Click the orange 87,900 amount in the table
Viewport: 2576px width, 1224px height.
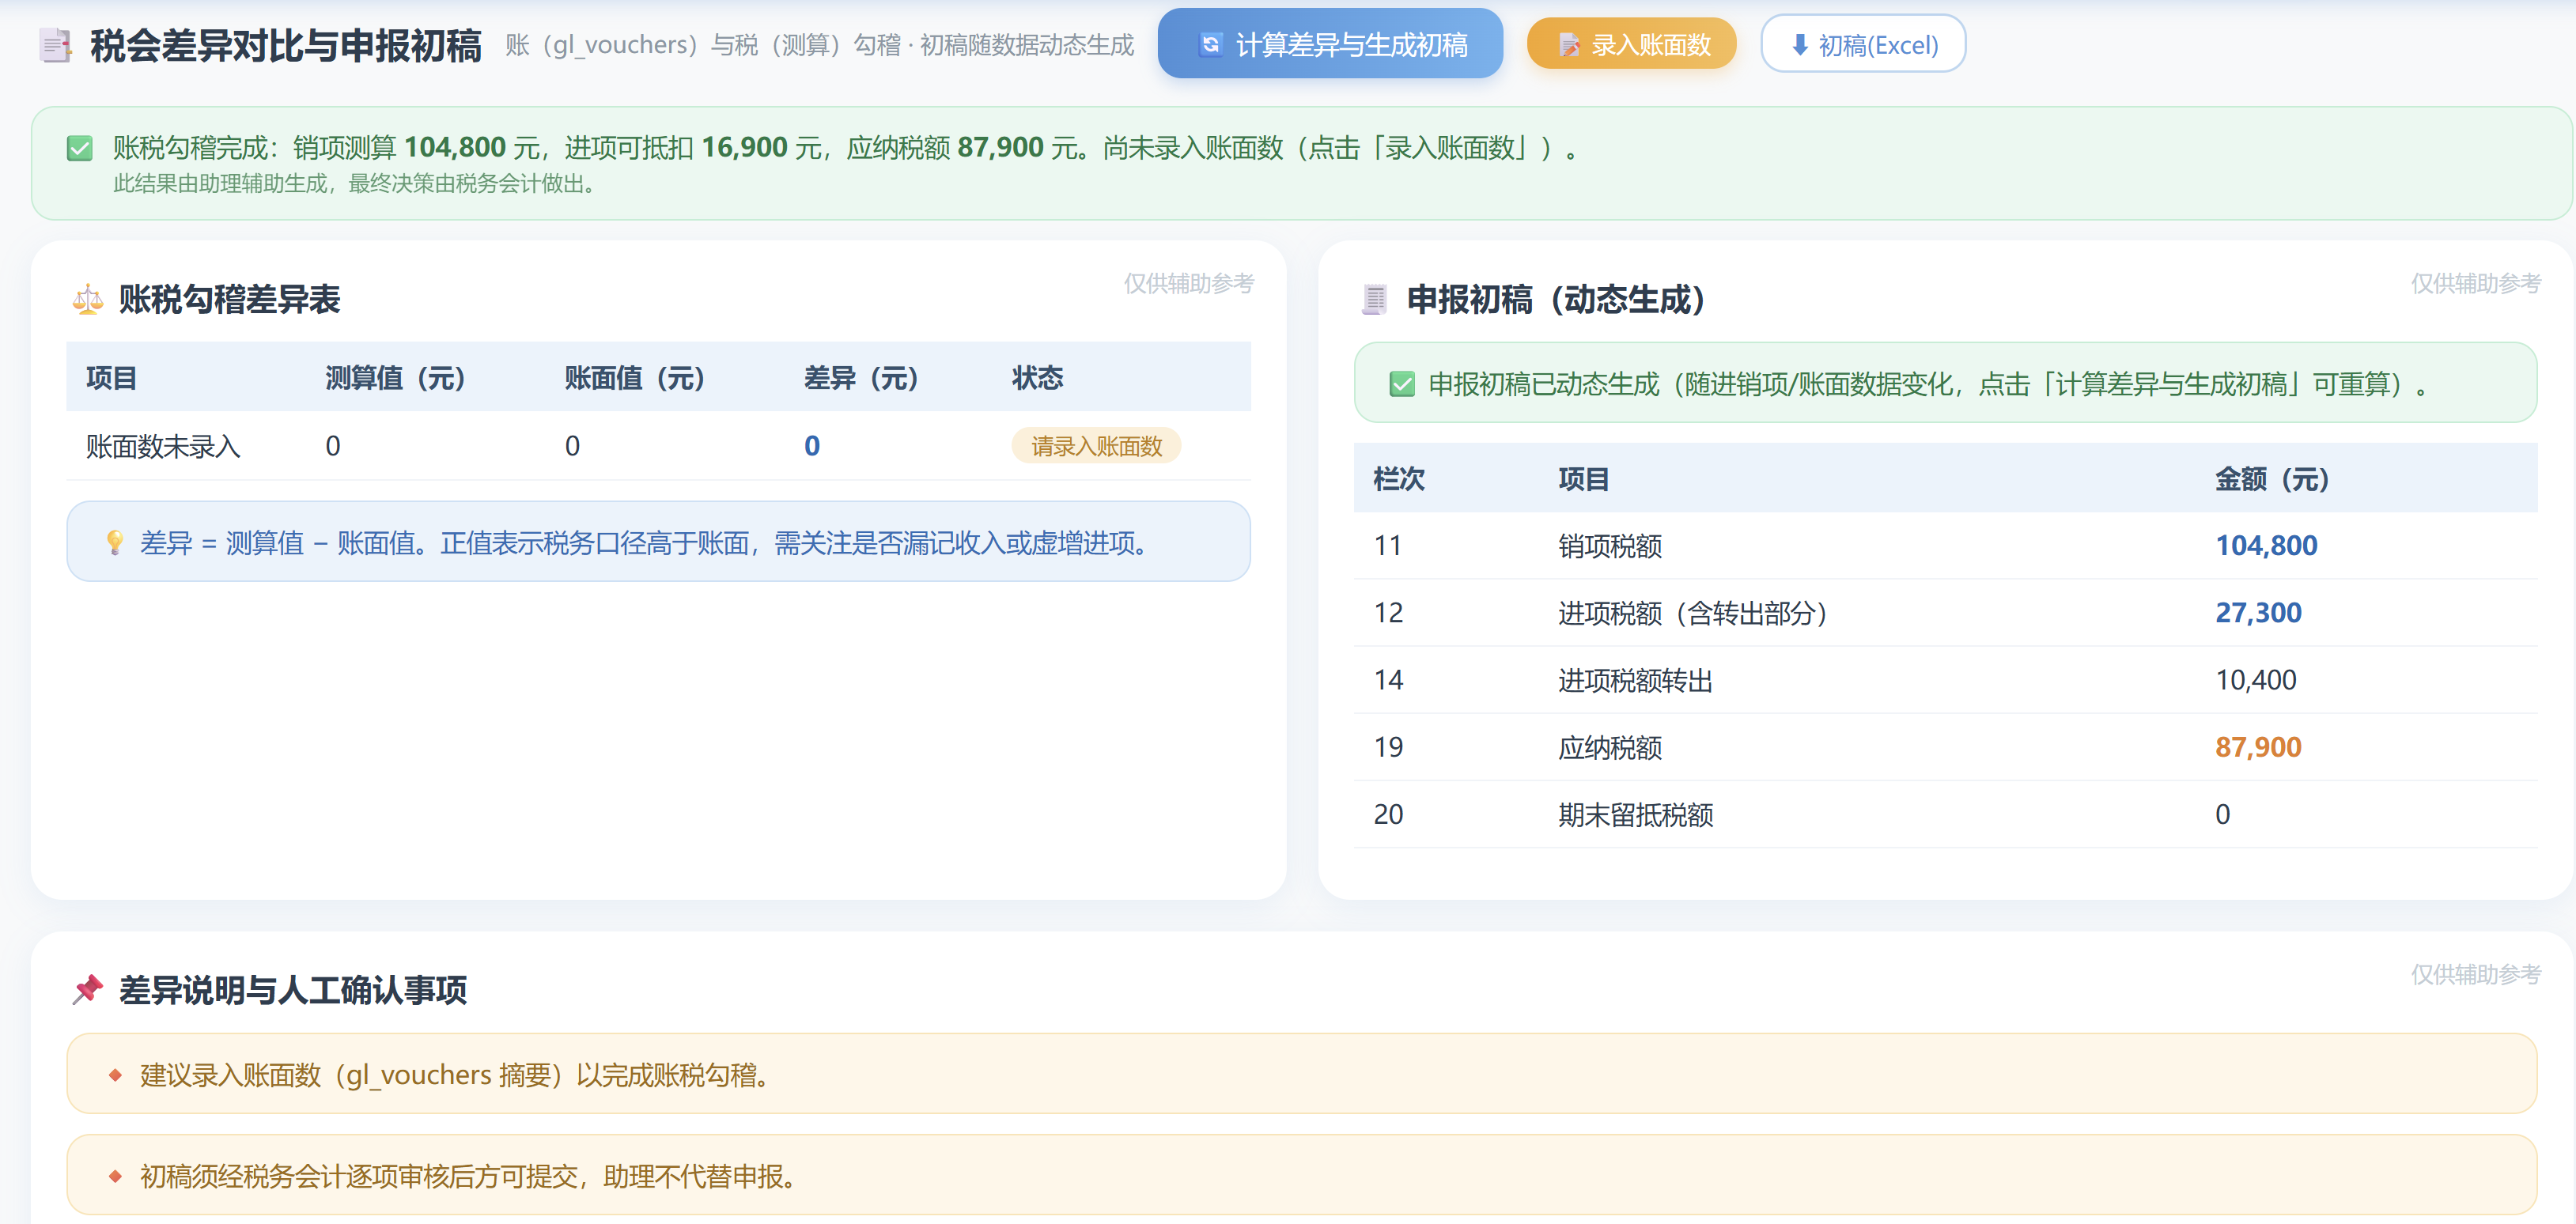[x=2258, y=747]
